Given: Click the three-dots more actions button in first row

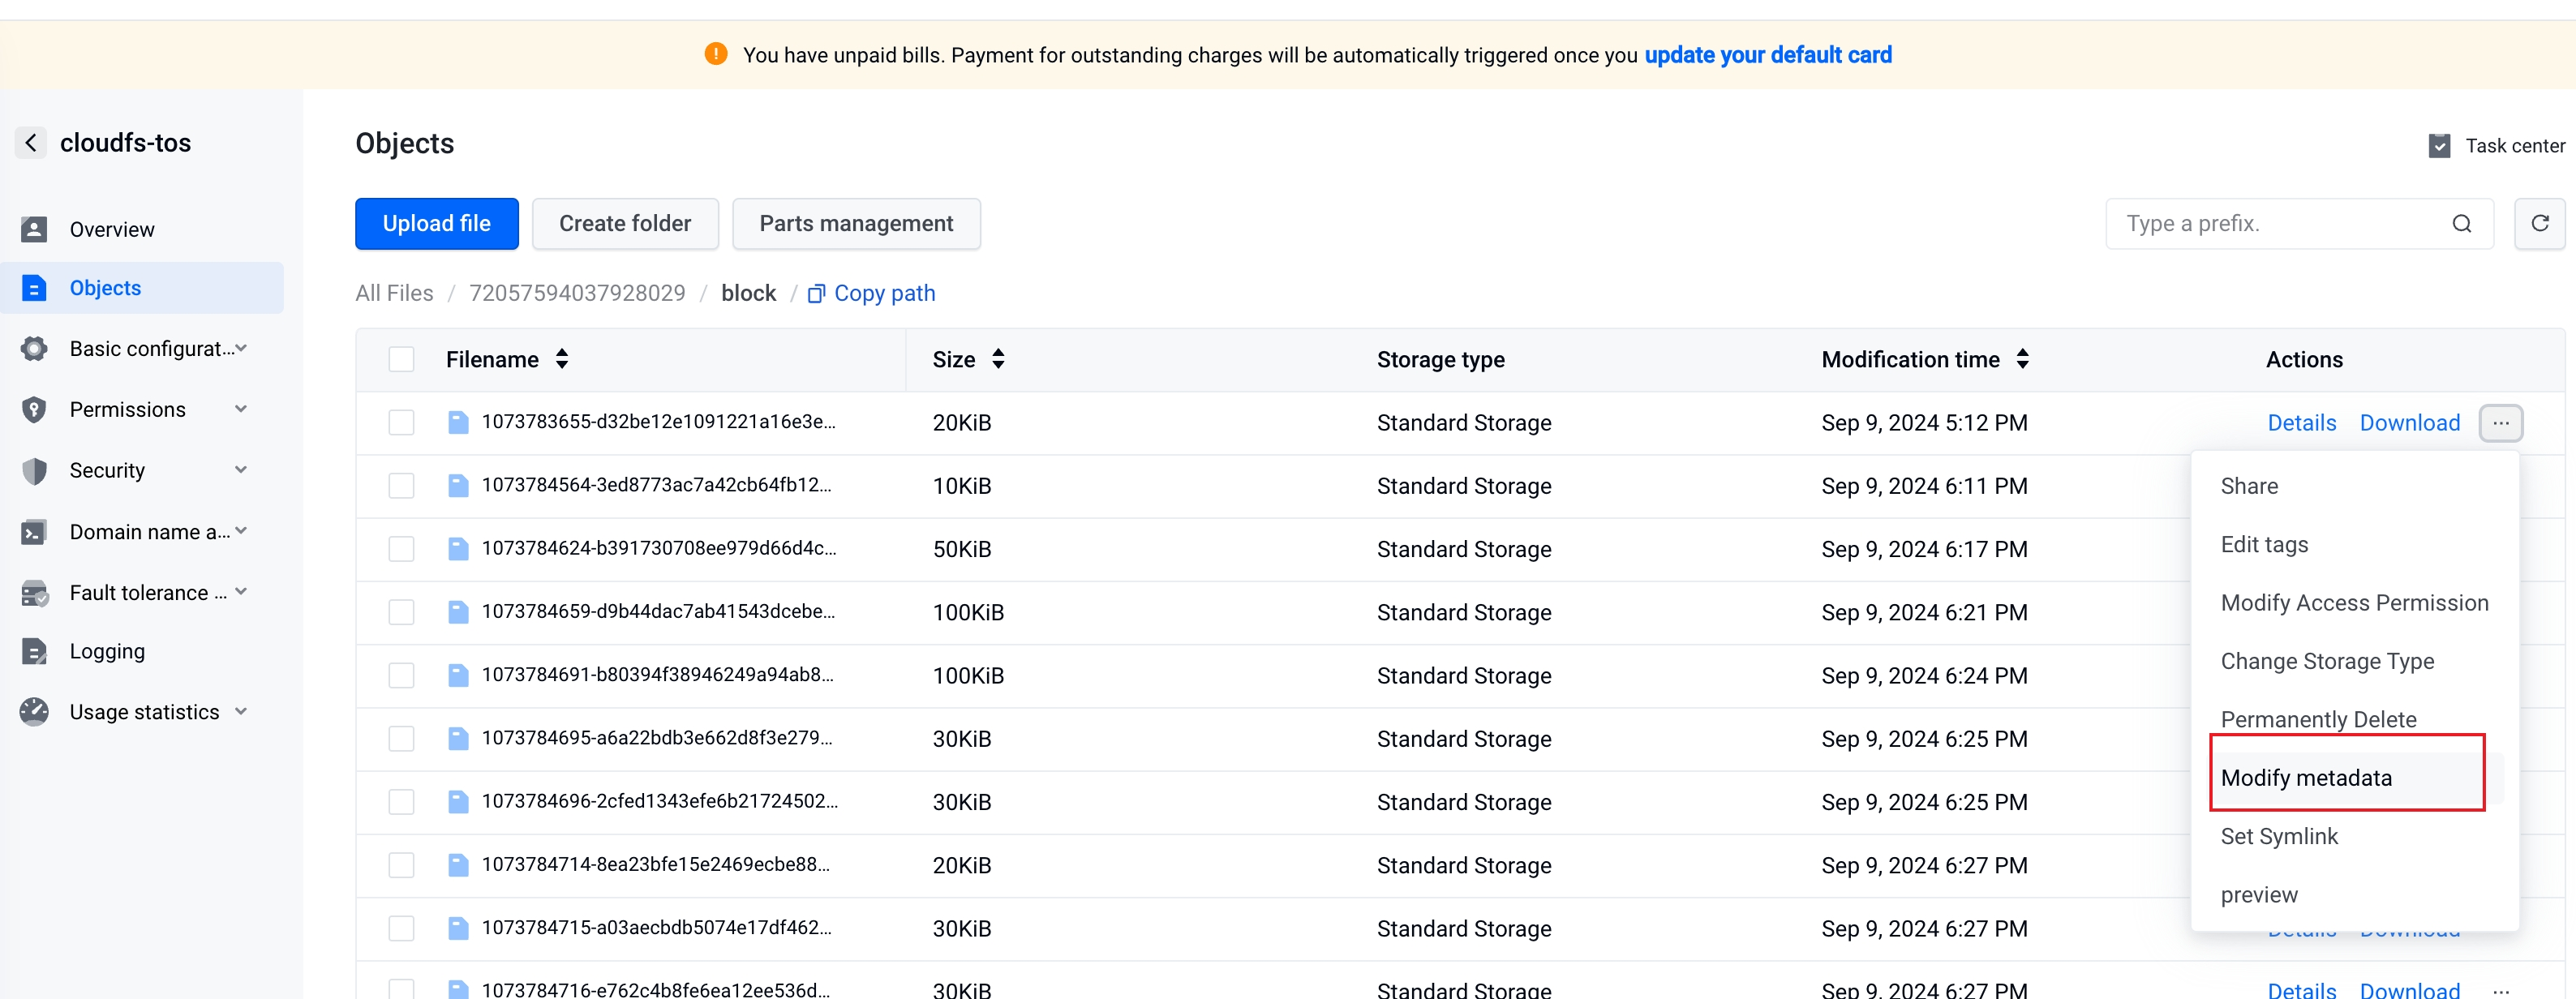Looking at the screenshot, I should click(2500, 423).
